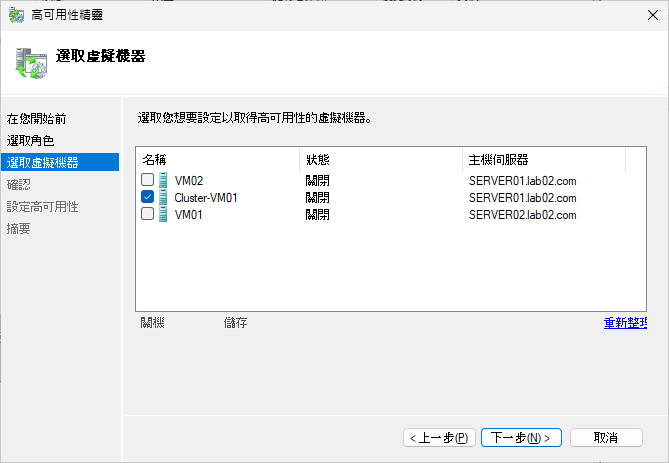The width and height of the screenshot is (669, 463).
Task: Click 下一步 button
Action: [x=521, y=438]
